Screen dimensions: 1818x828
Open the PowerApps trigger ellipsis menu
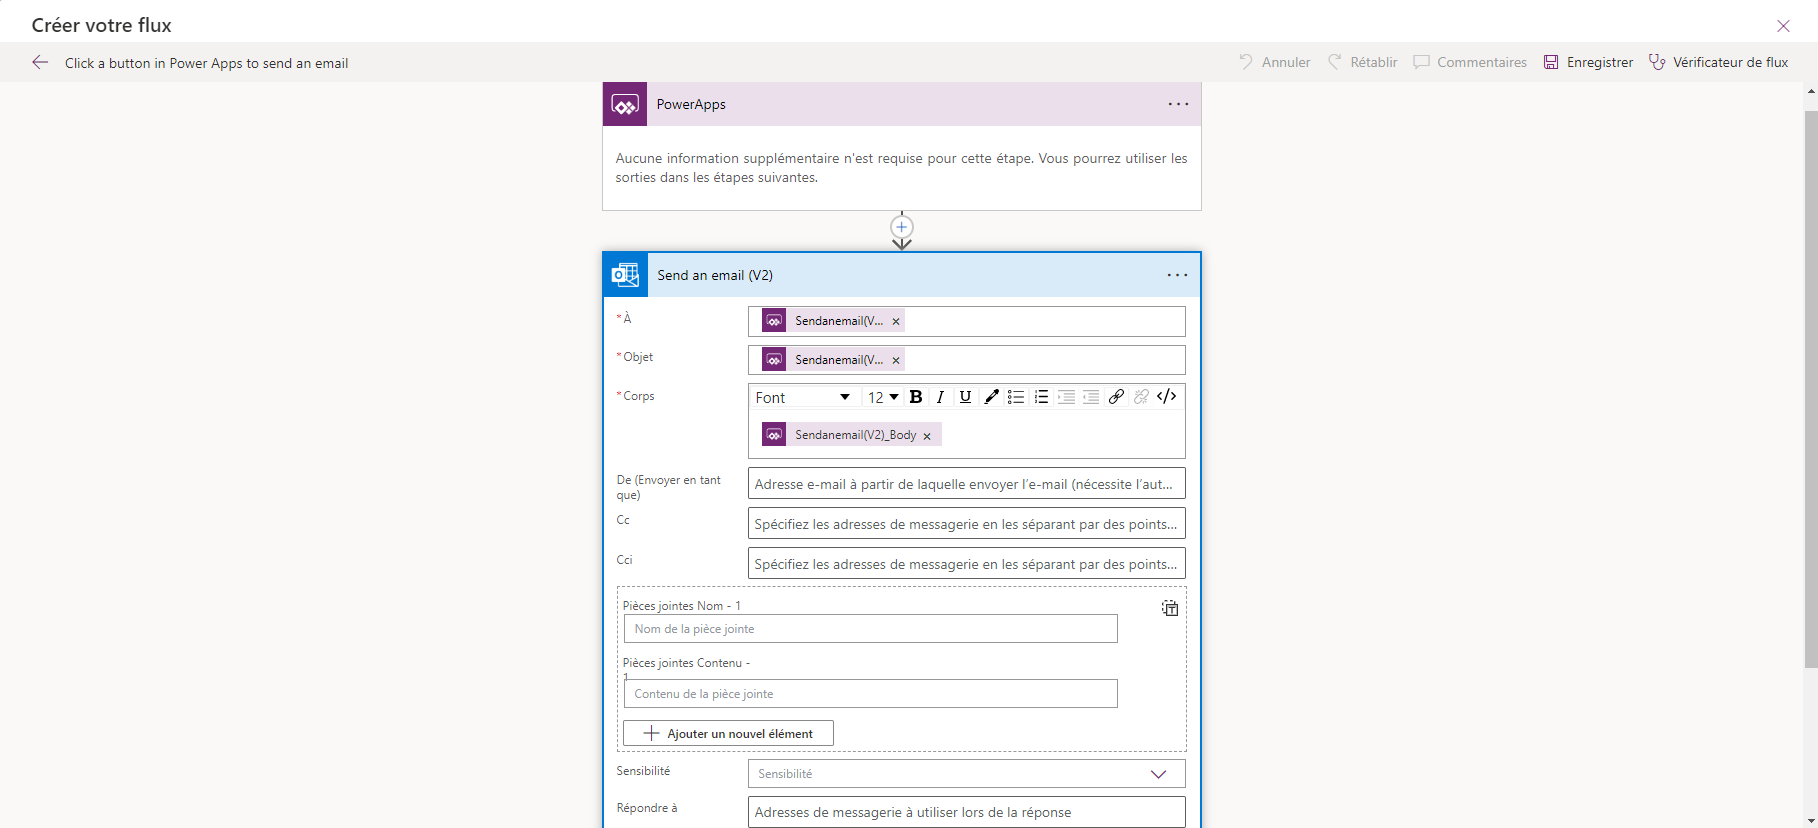coord(1178,104)
